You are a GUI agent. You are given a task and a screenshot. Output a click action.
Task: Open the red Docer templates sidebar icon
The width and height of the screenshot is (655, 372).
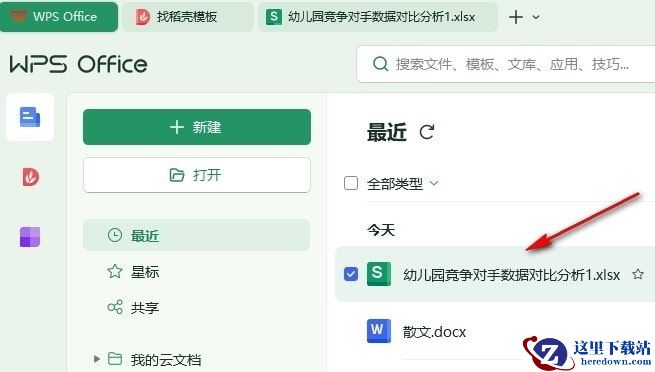pyautogui.click(x=30, y=177)
